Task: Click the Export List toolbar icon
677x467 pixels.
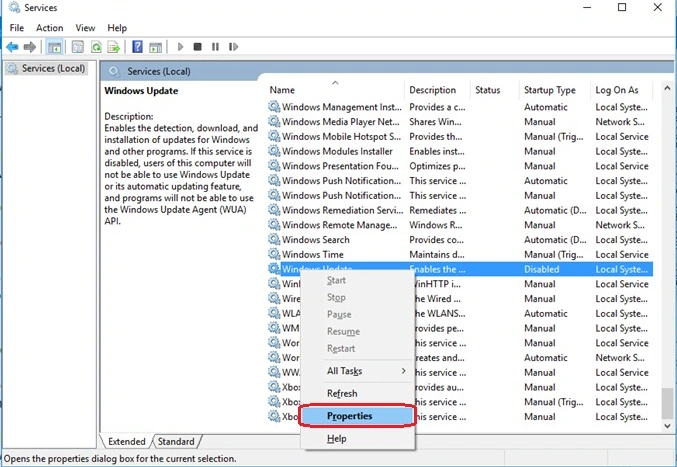Action: click(x=114, y=47)
